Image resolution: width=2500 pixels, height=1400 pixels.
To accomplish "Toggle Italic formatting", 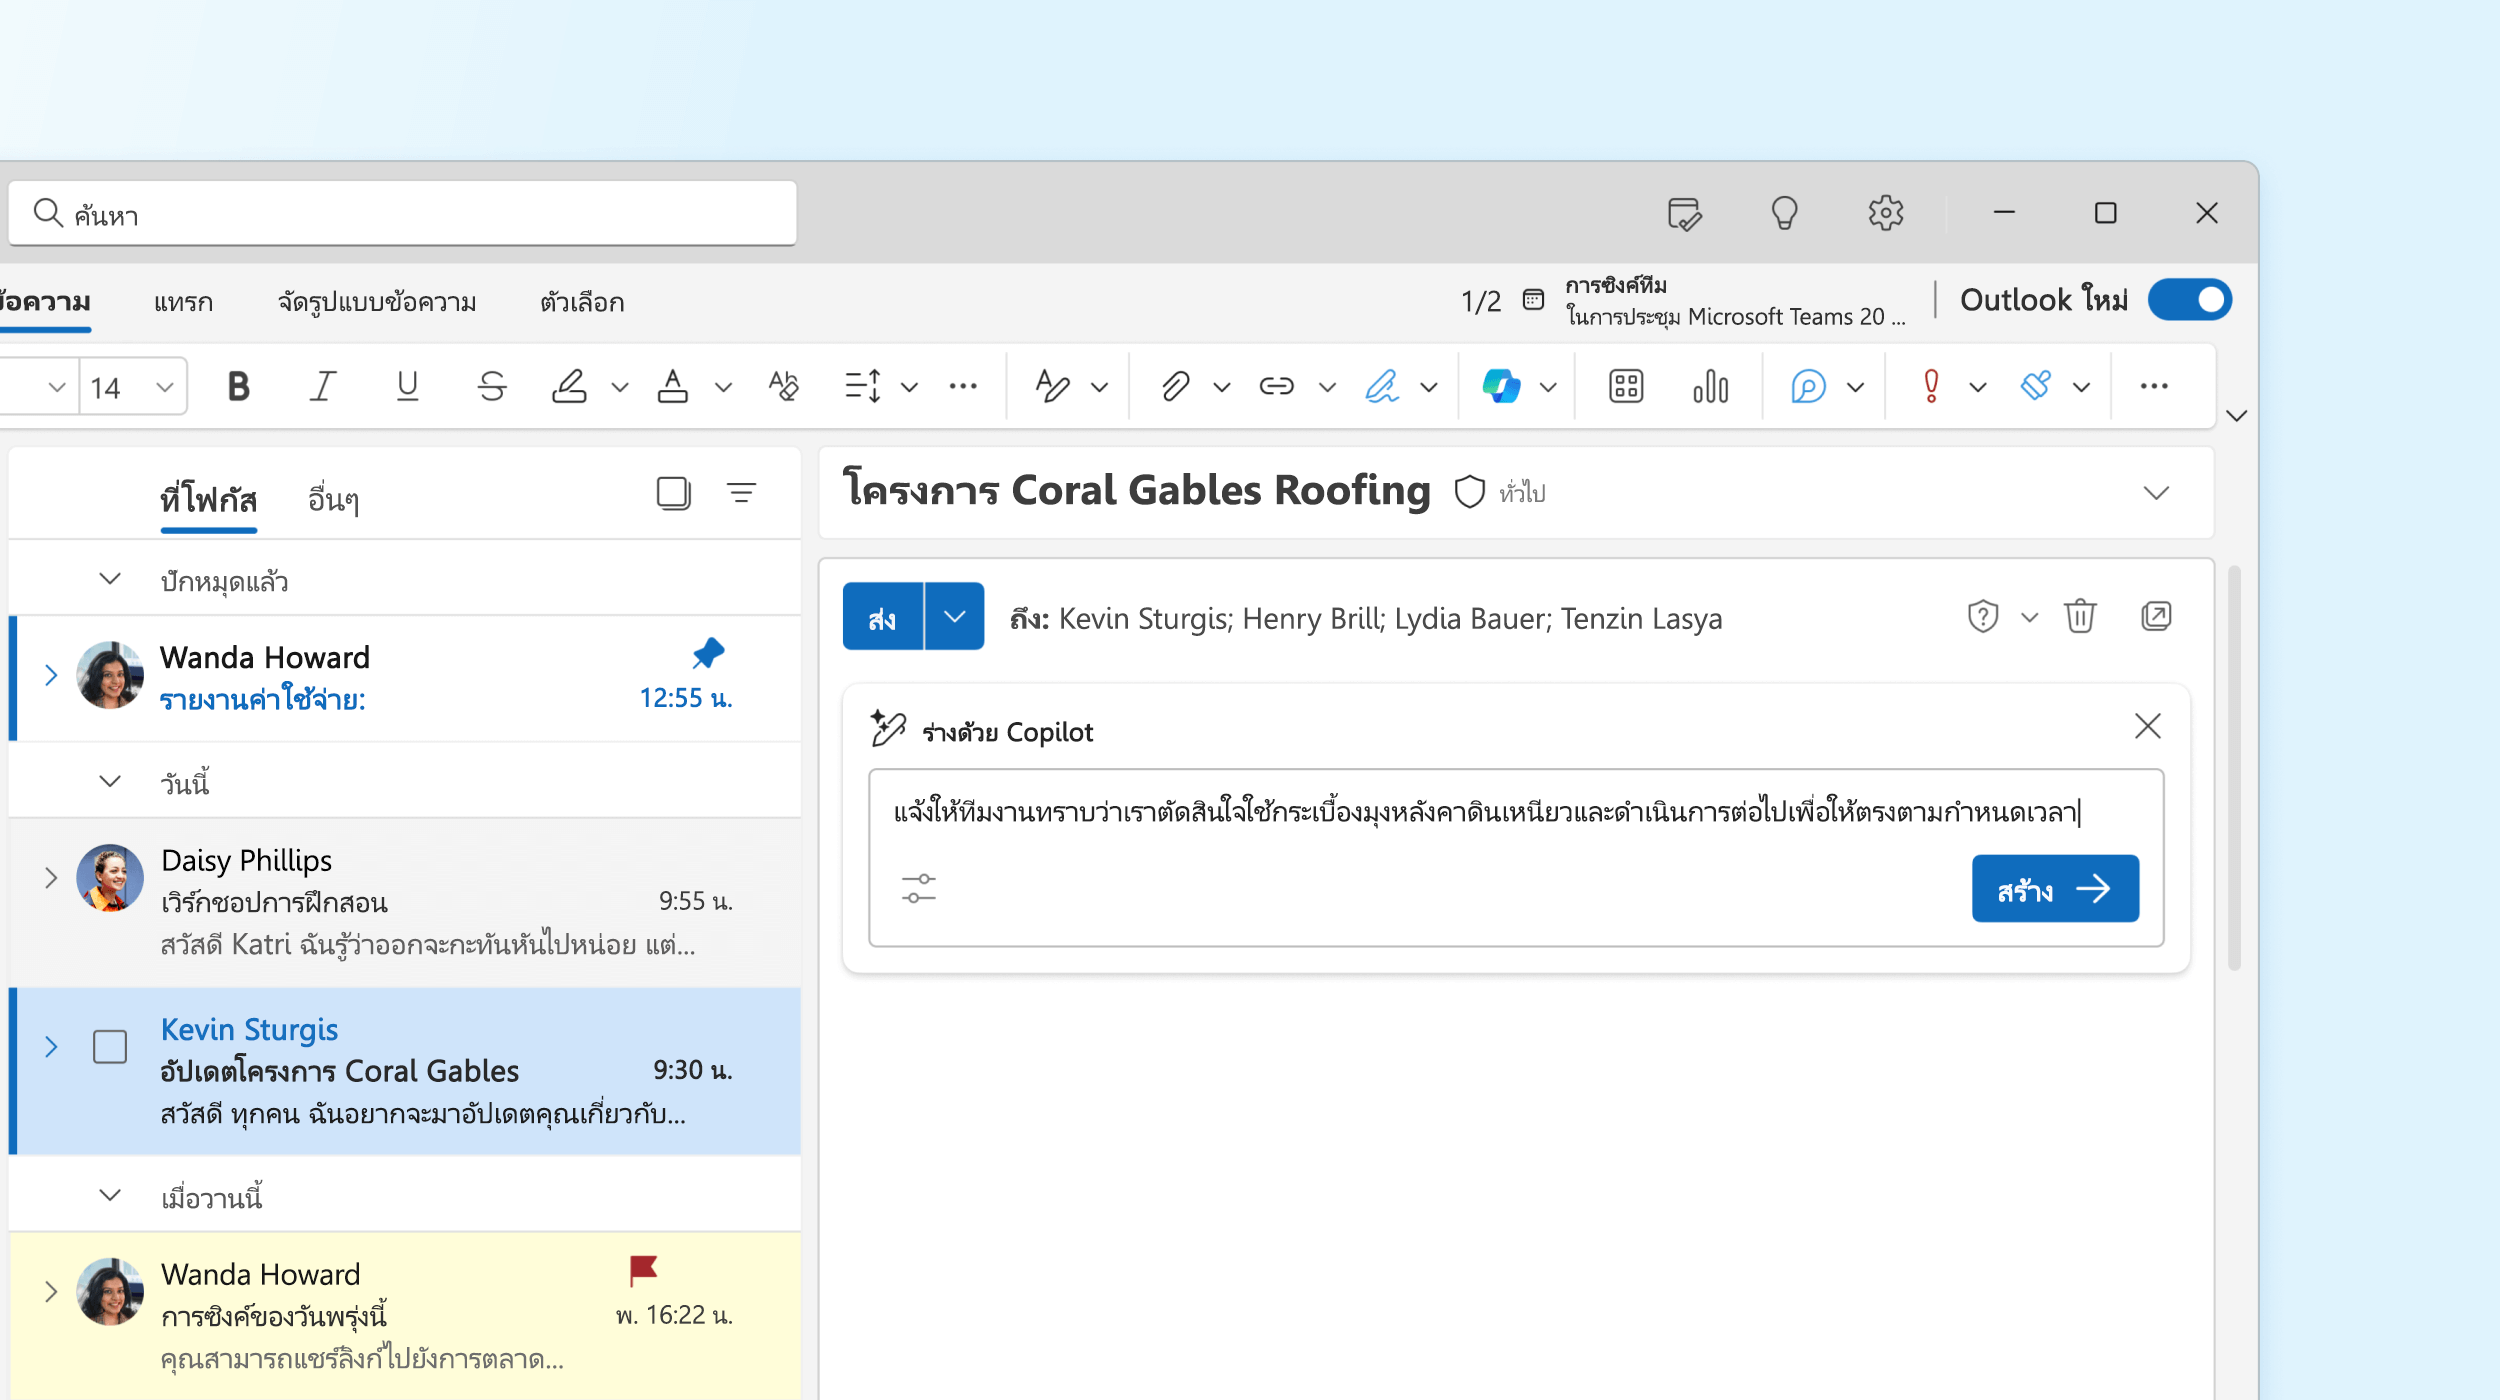I will [322, 386].
